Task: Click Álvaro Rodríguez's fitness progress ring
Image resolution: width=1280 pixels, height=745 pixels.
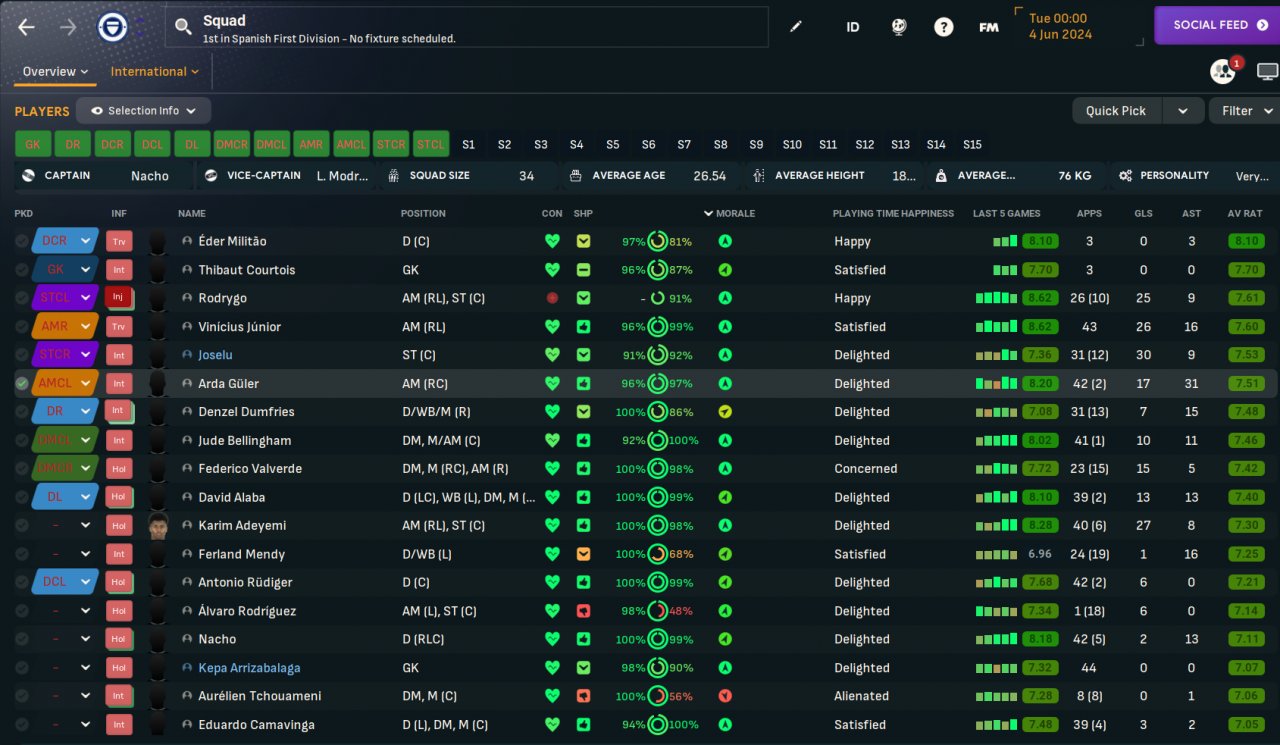Action: click(x=657, y=611)
